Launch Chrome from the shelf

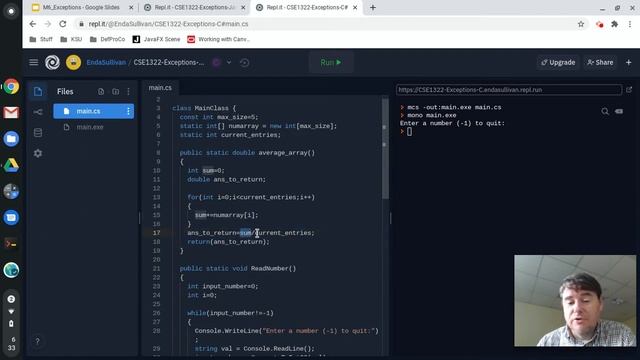pos(11,87)
